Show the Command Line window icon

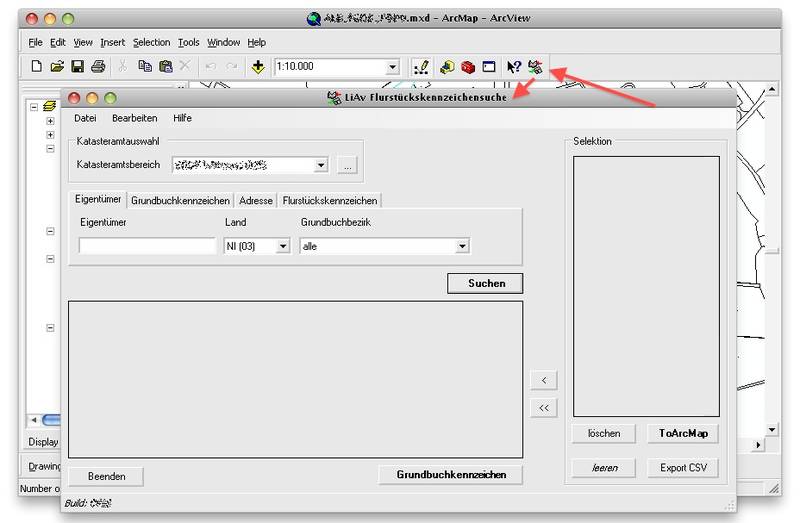489,67
